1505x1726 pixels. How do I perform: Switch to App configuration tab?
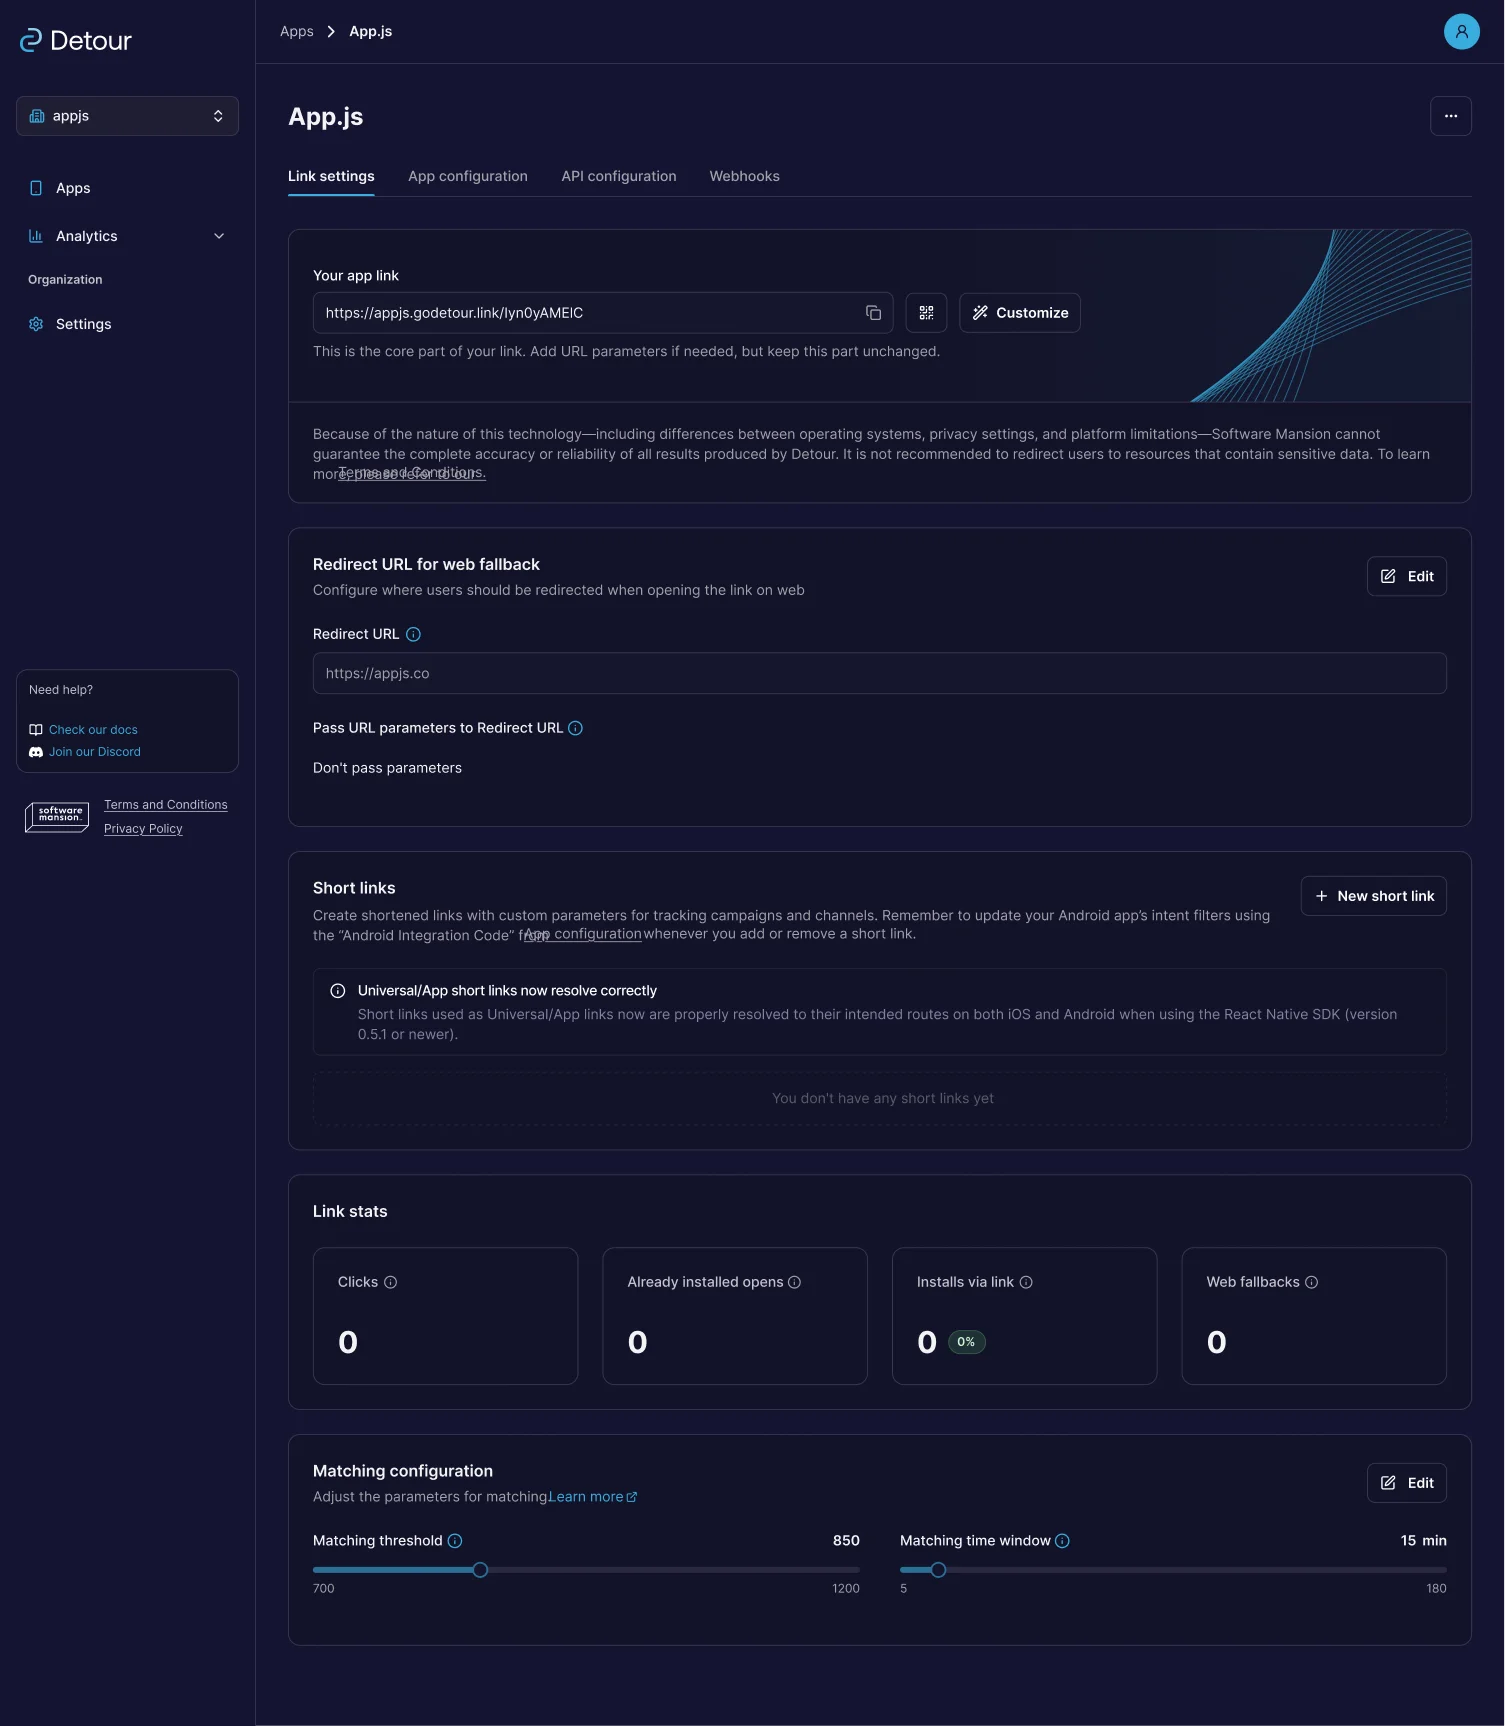pos(467,176)
